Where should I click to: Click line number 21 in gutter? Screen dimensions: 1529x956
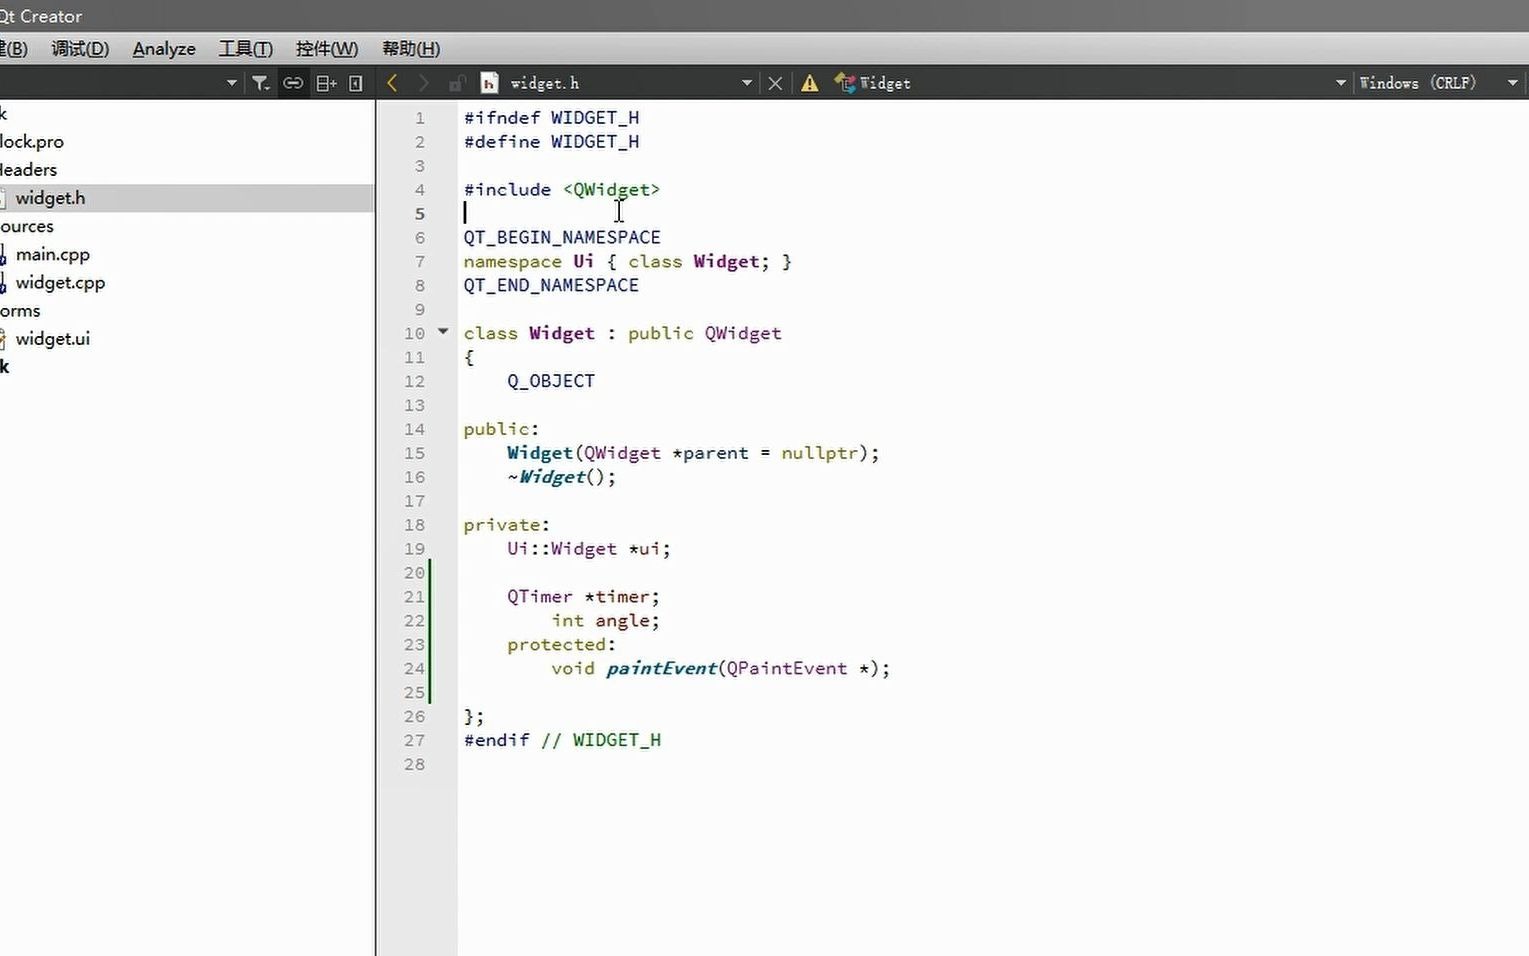(414, 597)
